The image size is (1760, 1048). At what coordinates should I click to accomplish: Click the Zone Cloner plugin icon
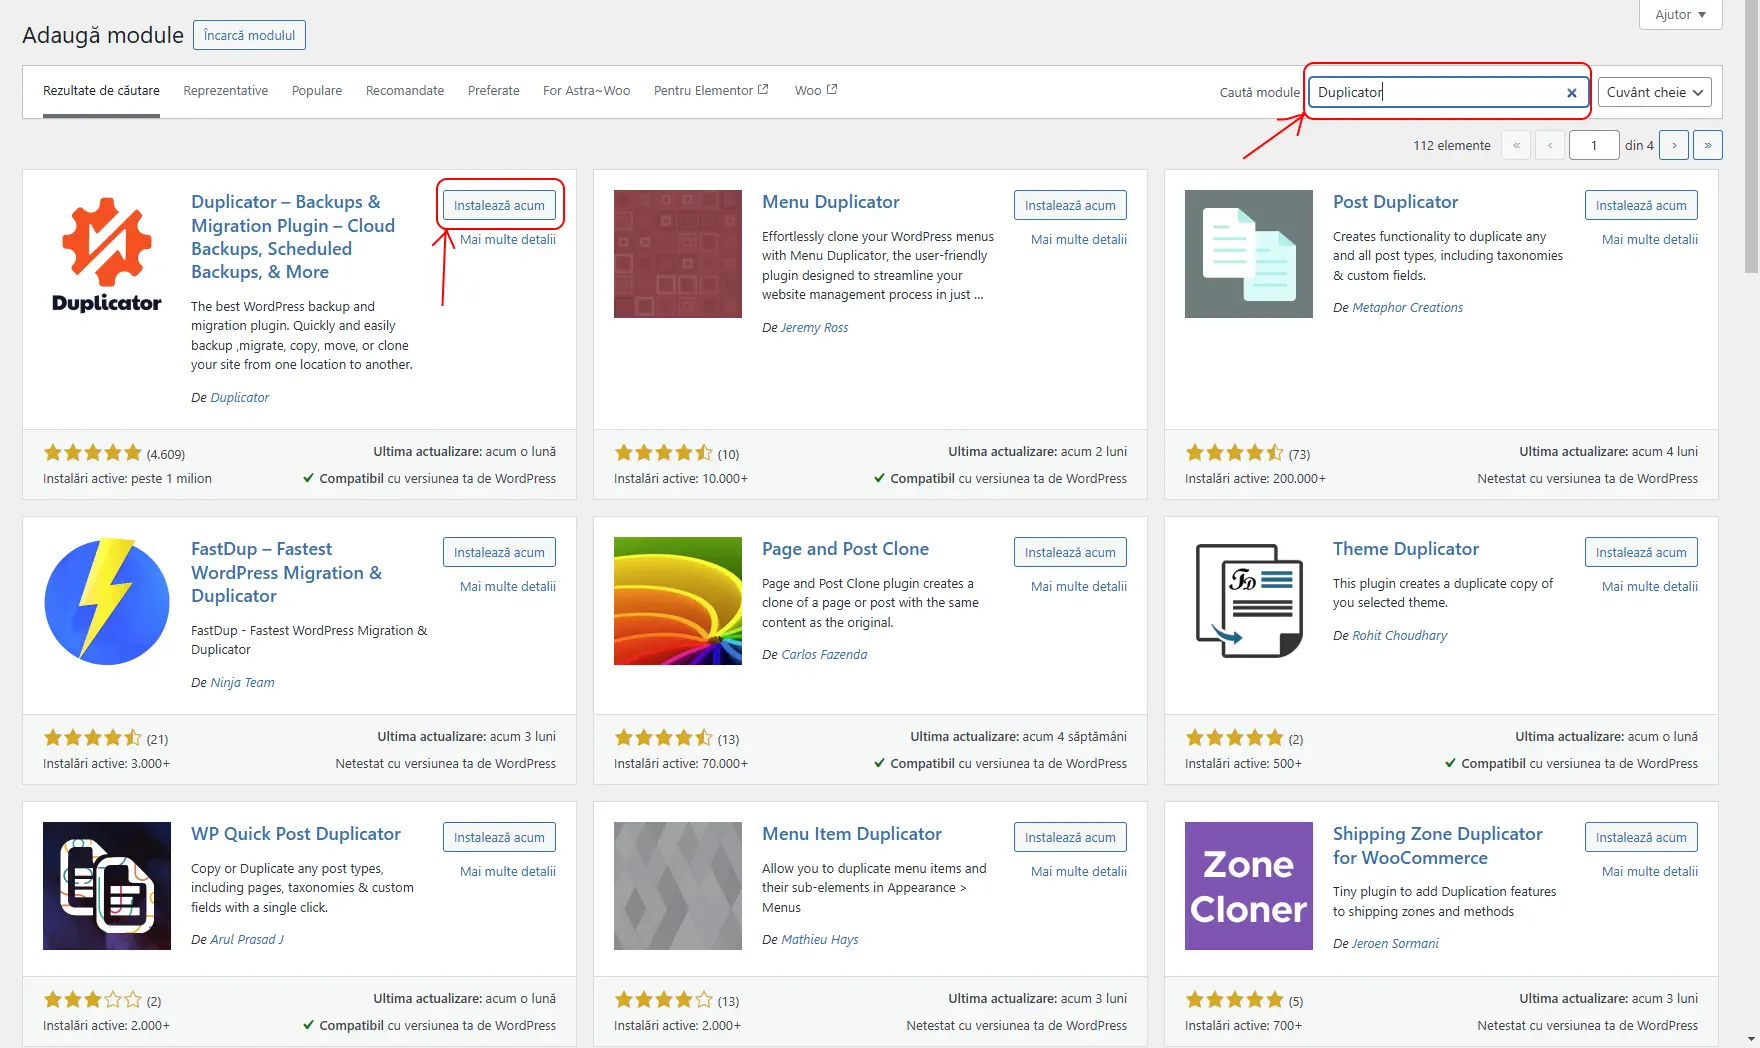tap(1249, 886)
